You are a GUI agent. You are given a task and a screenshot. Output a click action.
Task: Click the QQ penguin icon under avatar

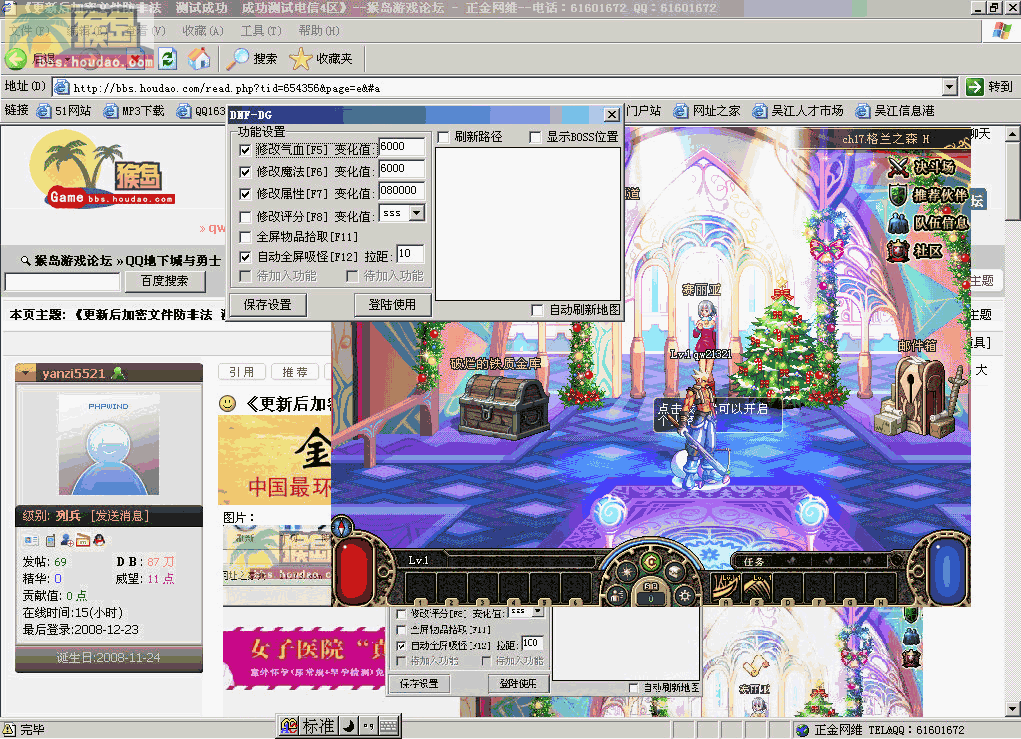pyautogui.click(x=98, y=540)
